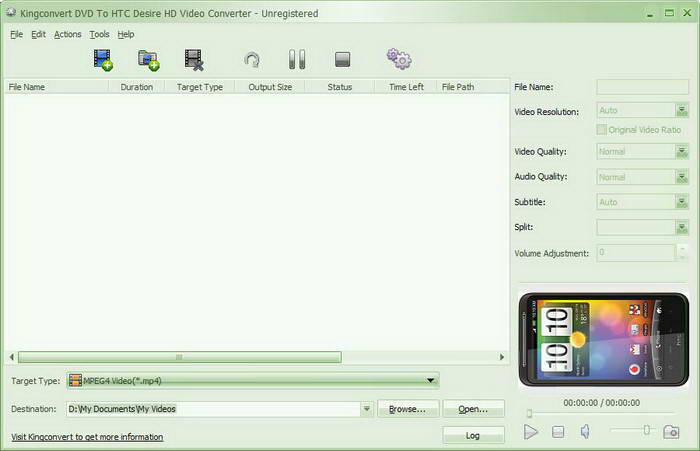The width and height of the screenshot is (700, 451).
Task: Click the Remove Video toolbar icon
Action: (194, 60)
